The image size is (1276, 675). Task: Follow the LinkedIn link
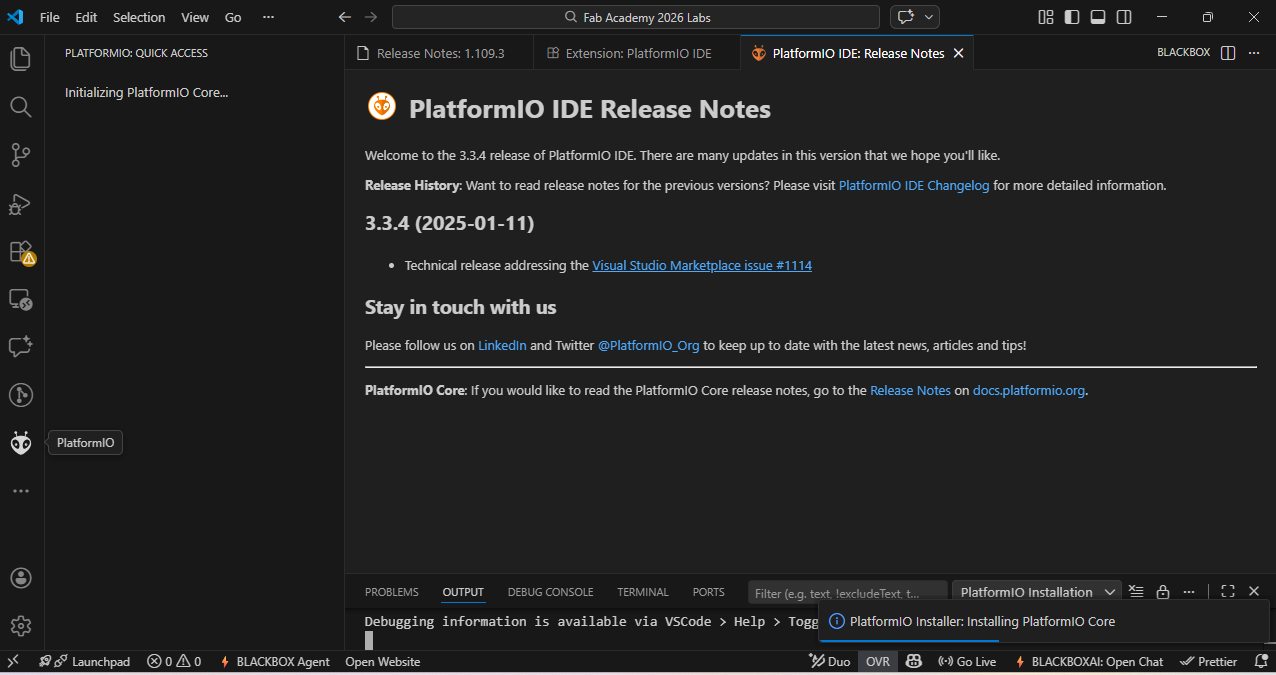[x=502, y=345]
